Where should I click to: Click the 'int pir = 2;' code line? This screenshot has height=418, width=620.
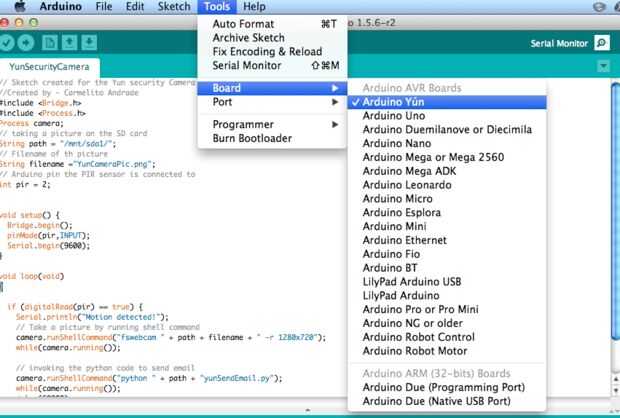(x=25, y=184)
